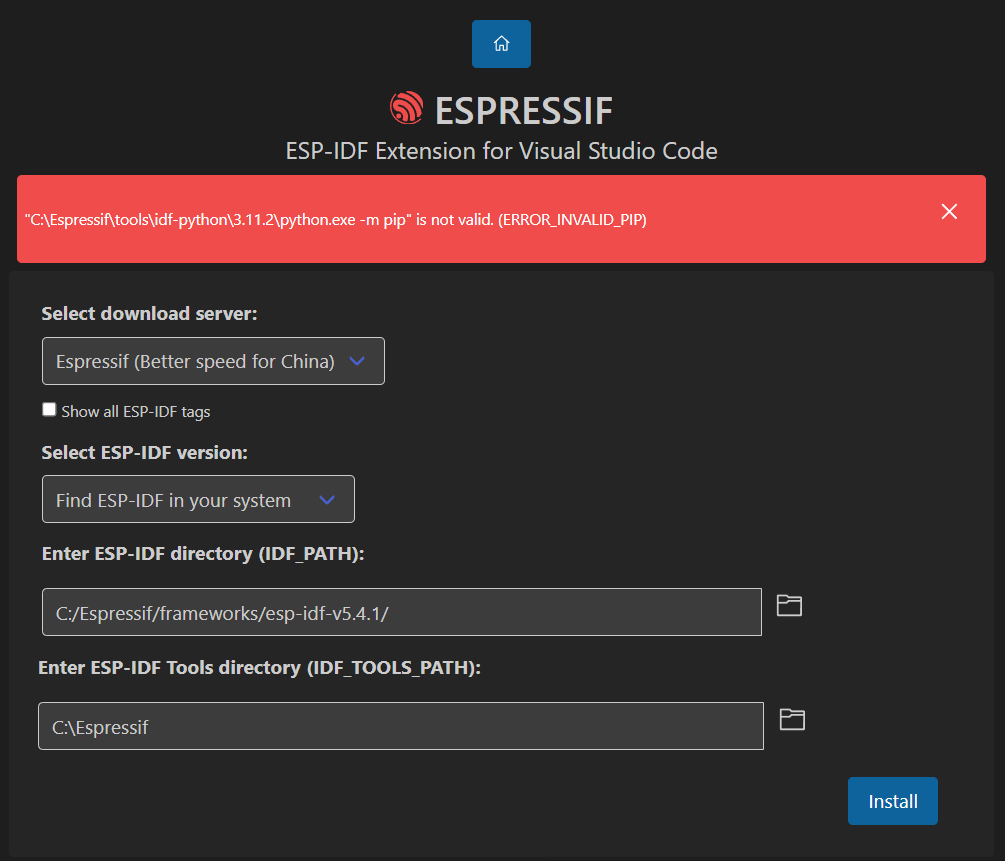Open folder browser for ESP-IDF Tools directory
The height and width of the screenshot is (861, 1005).
[x=792, y=720]
